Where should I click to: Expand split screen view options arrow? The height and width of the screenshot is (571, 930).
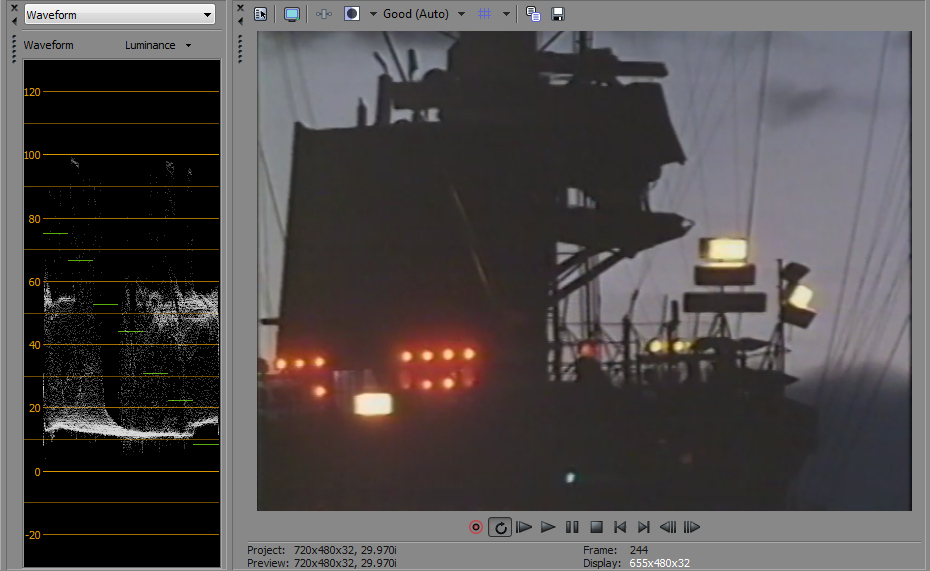point(372,14)
